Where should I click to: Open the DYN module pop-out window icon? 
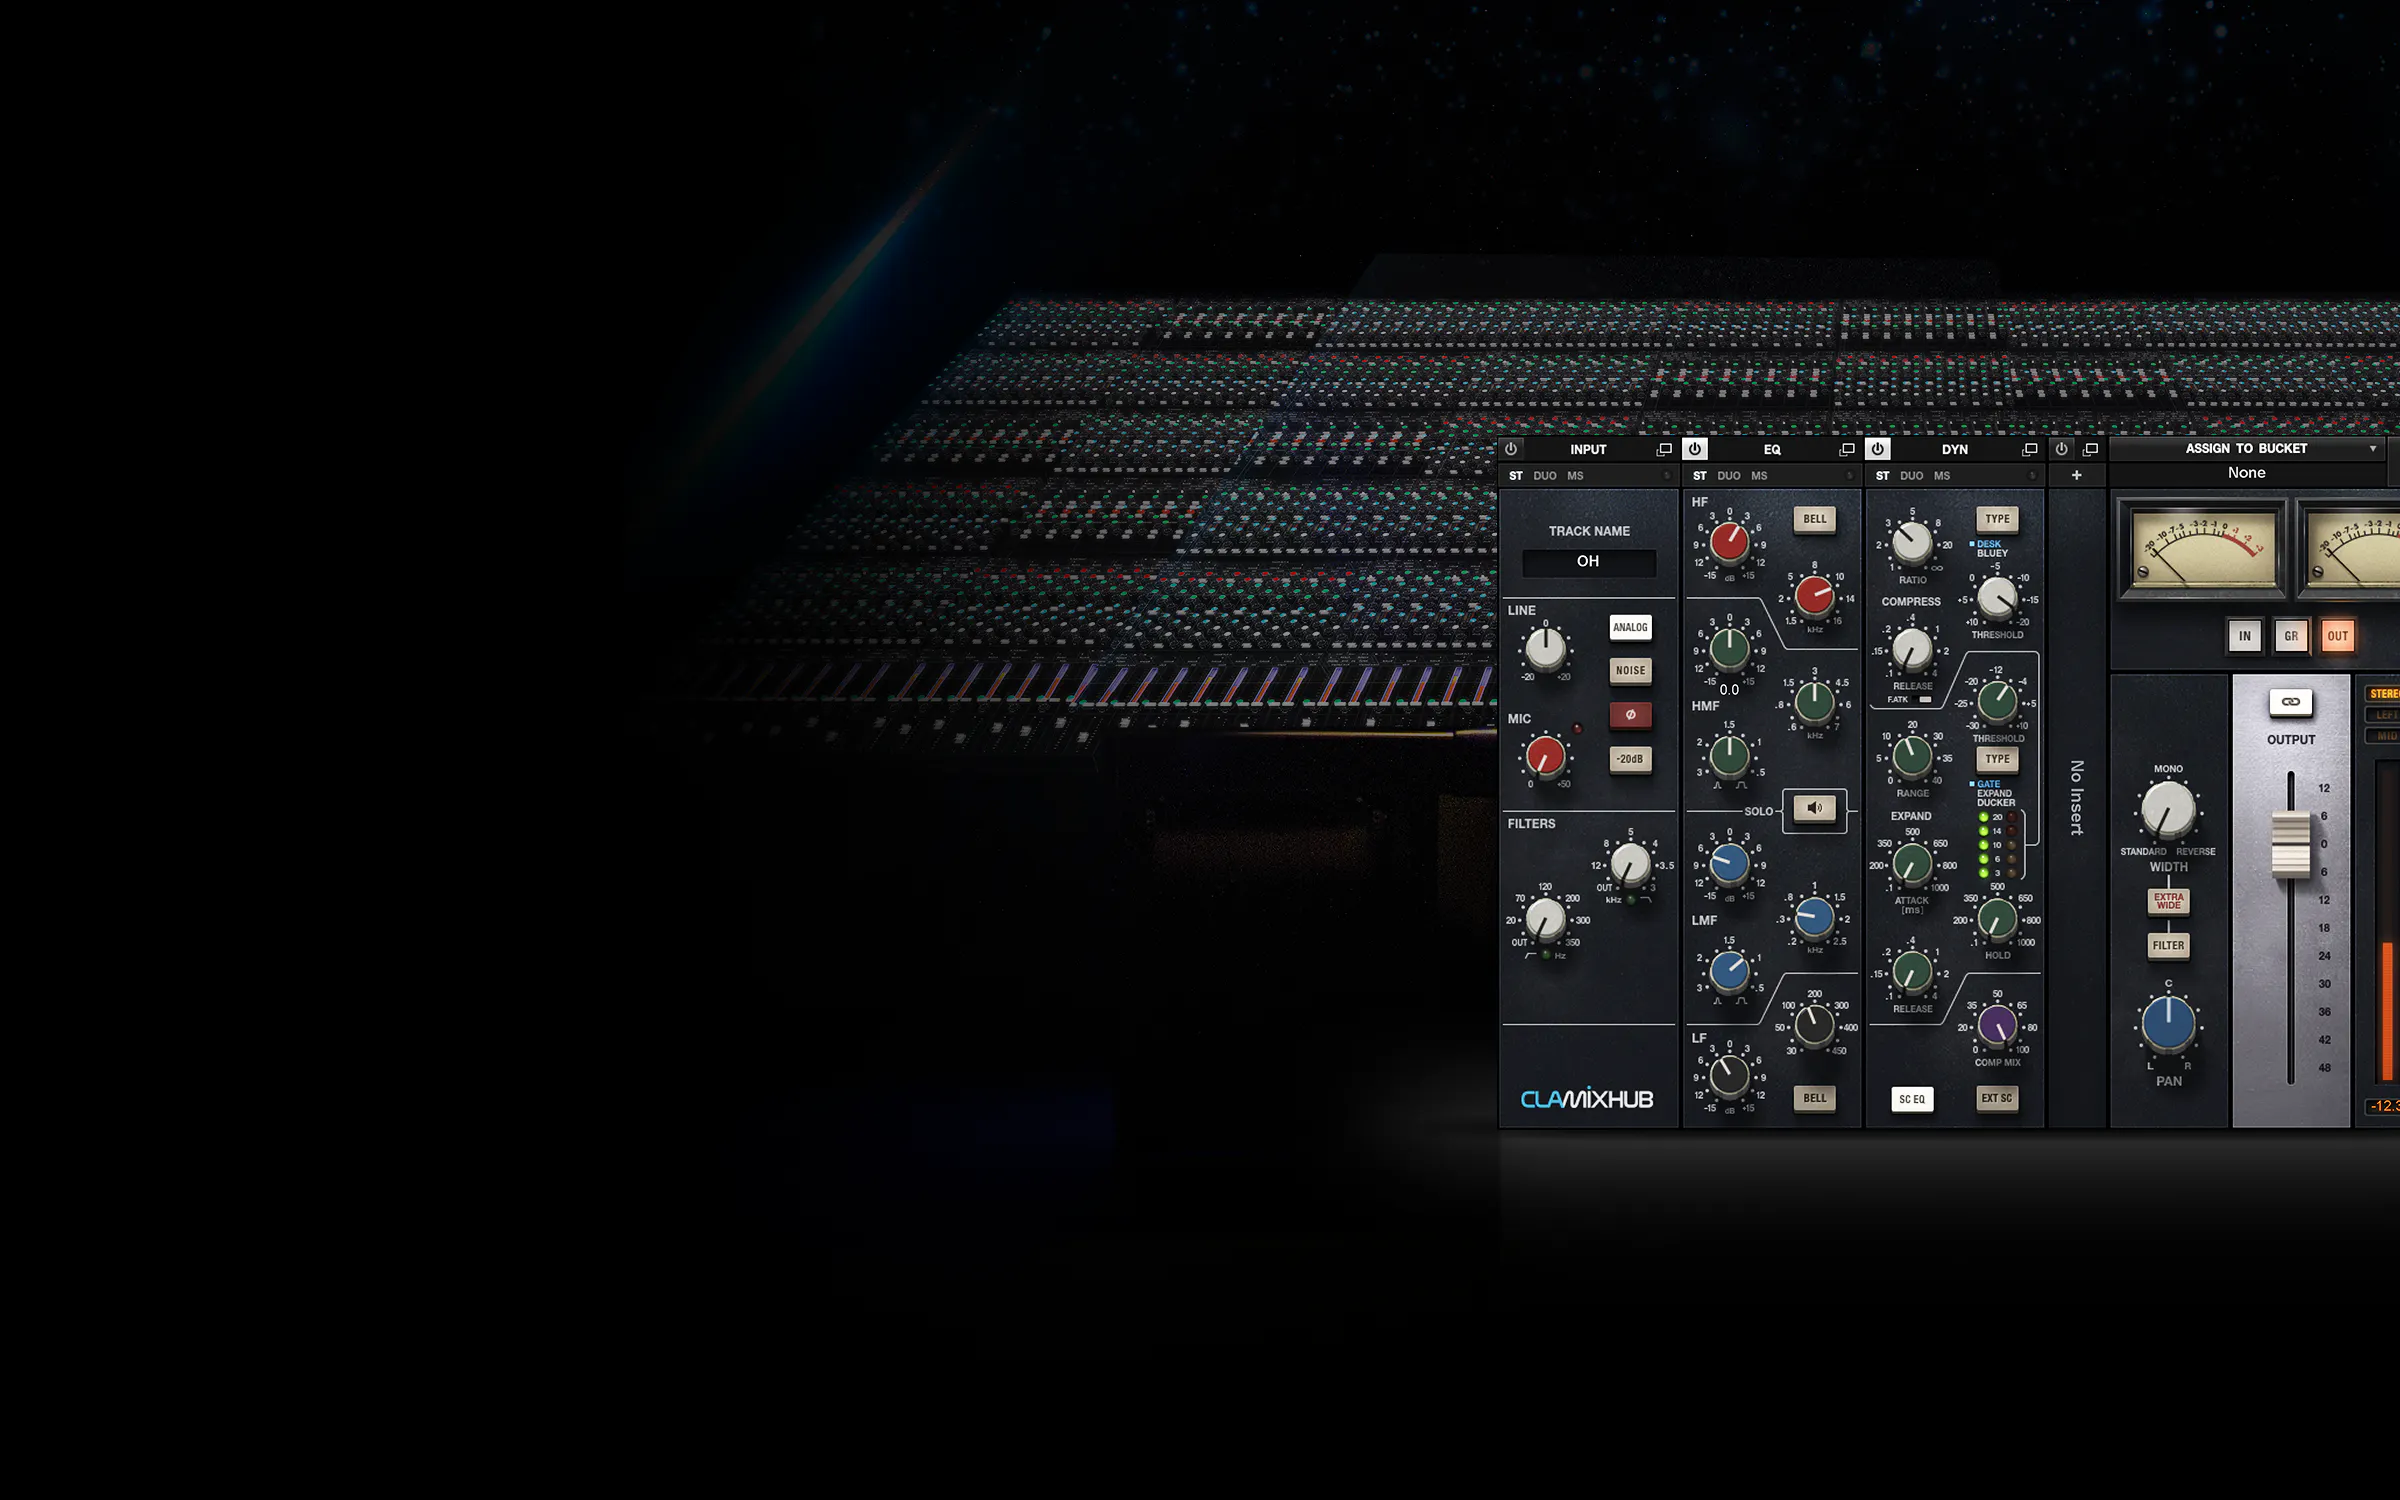point(2030,449)
